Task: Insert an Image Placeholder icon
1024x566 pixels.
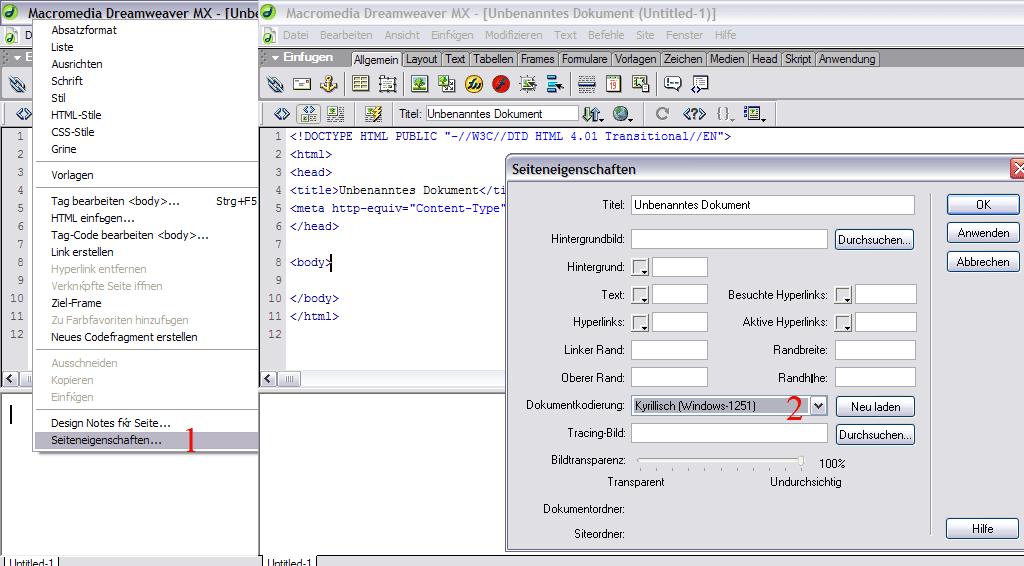Action: pos(447,84)
